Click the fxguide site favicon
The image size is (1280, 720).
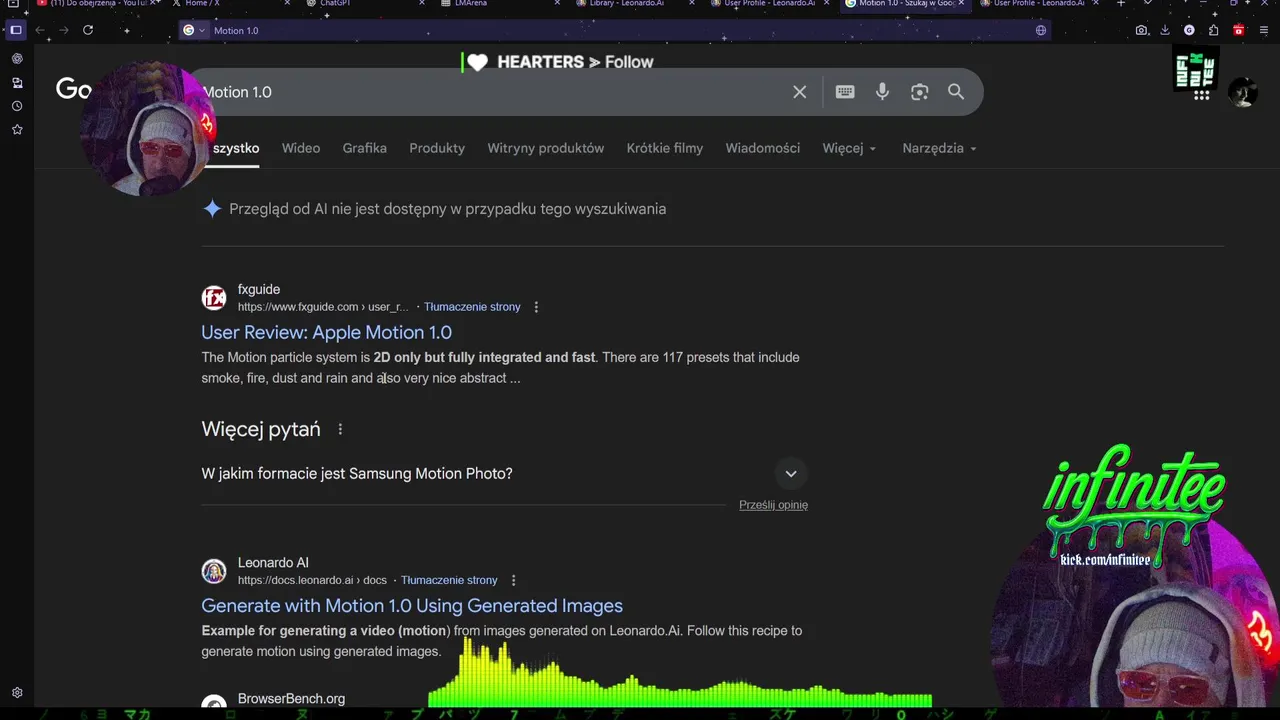214,298
